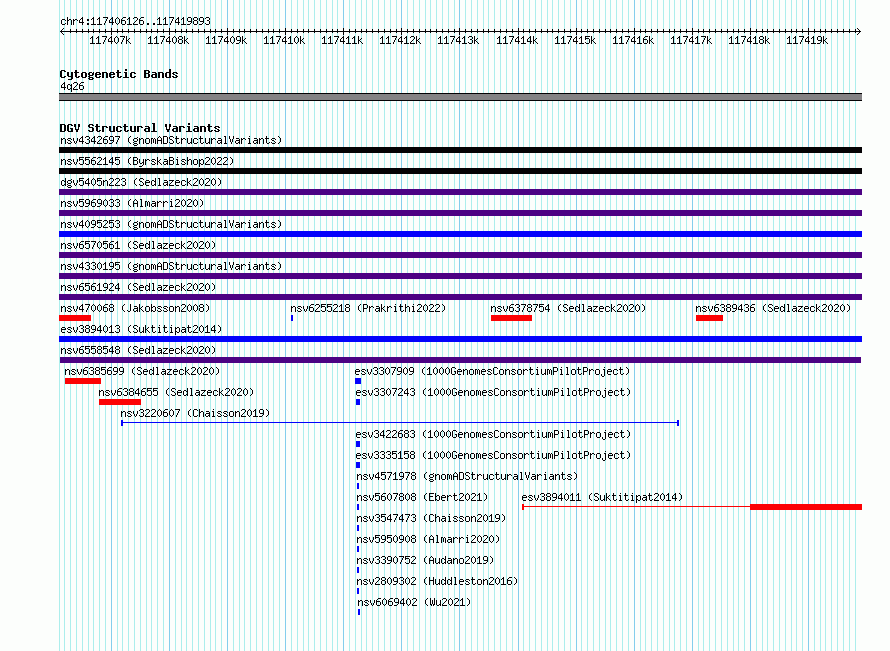Image resolution: width=890 pixels, height=651 pixels.
Task: Open the nsv4342697 (gnomADStructuralVariants) label
Action: click(171, 140)
